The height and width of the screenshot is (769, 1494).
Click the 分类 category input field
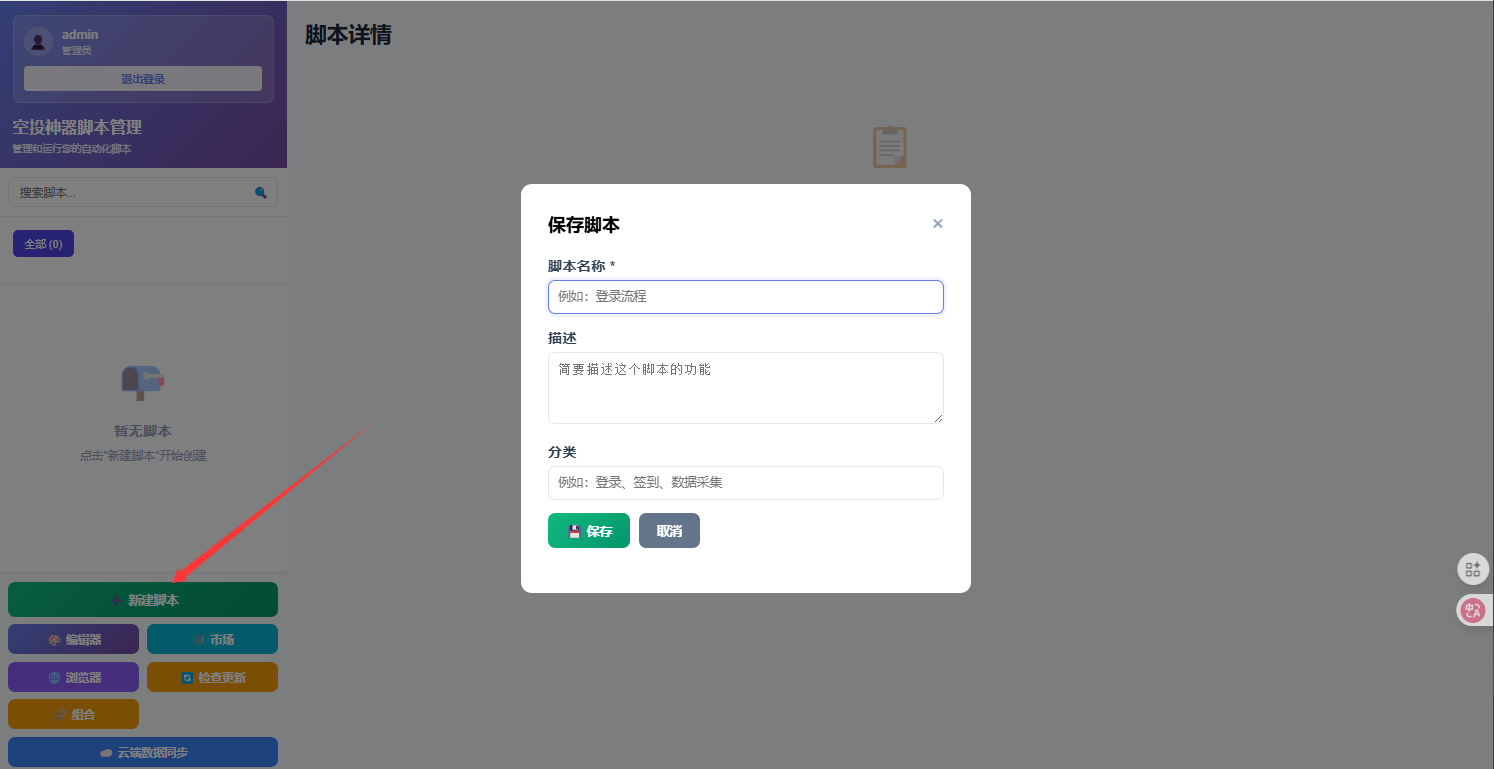[x=745, y=483]
